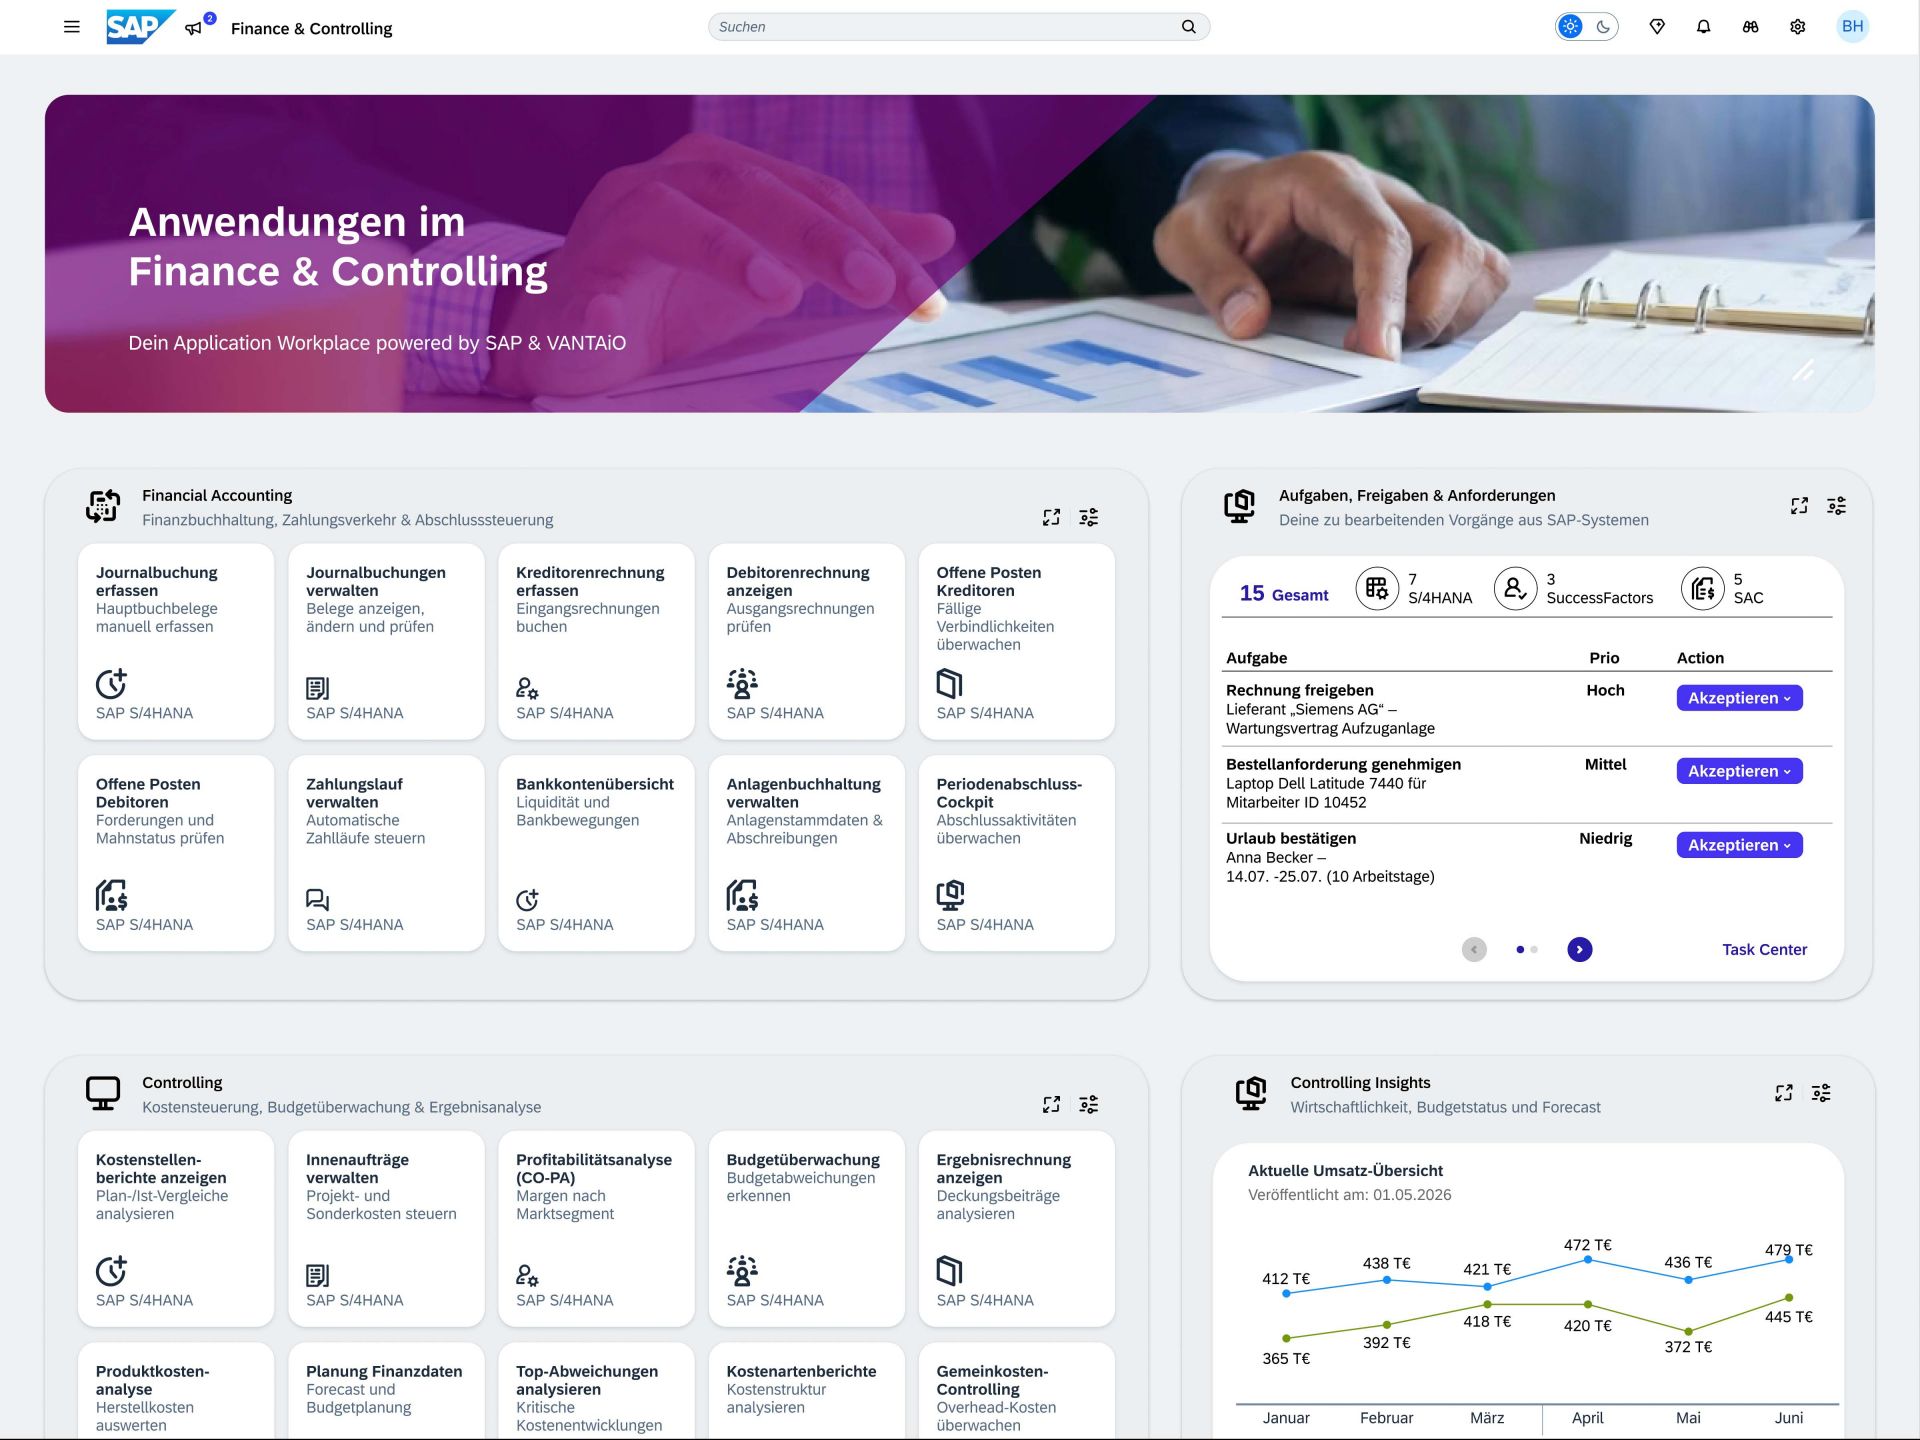
Task: Open Aufgaben, Freigaben panel settings sliders
Action: pyautogui.click(x=1836, y=506)
